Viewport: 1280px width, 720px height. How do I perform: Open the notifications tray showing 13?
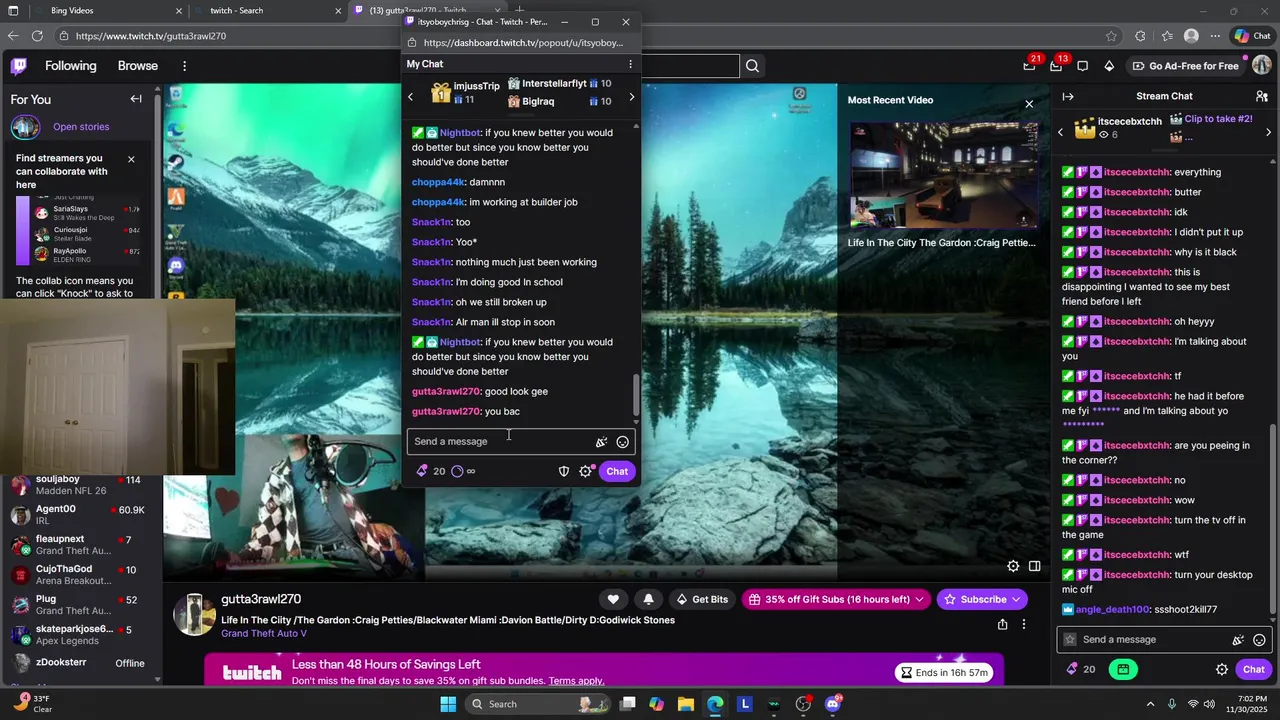tap(1056, 66)
